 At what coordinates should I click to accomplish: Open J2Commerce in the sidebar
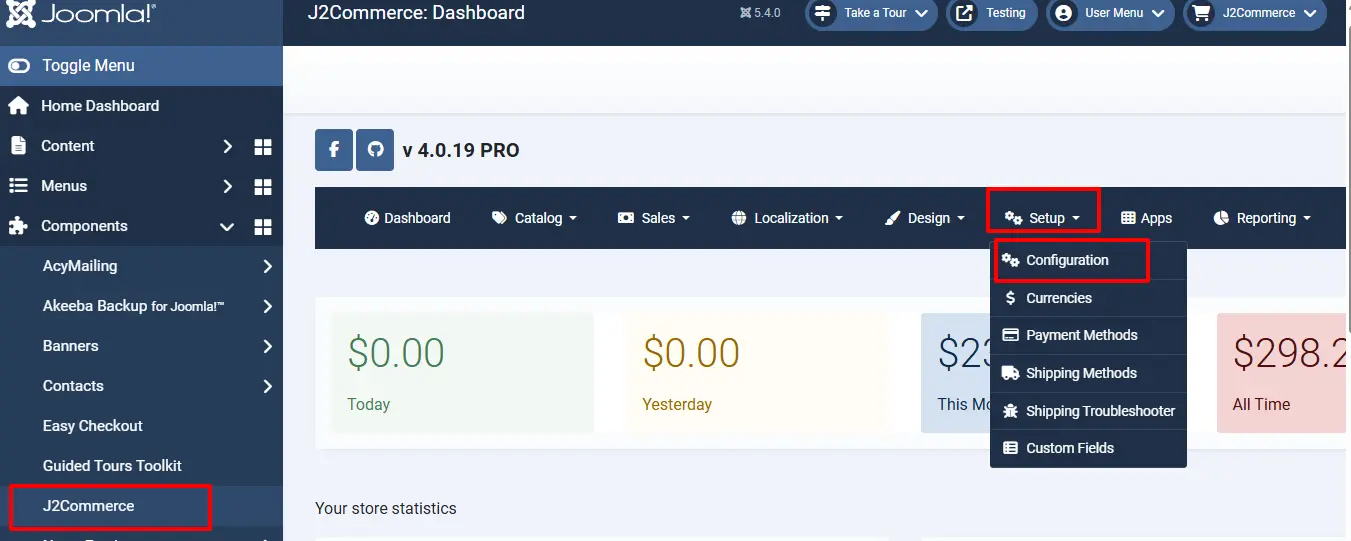[x=88, y=506]
